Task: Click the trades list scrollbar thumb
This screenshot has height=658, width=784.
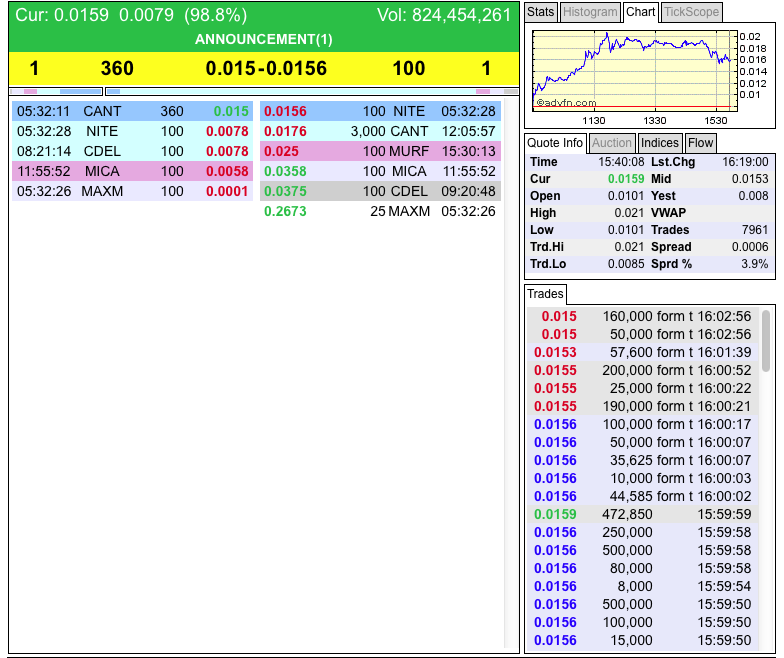Action: click(x=766, y=341)
